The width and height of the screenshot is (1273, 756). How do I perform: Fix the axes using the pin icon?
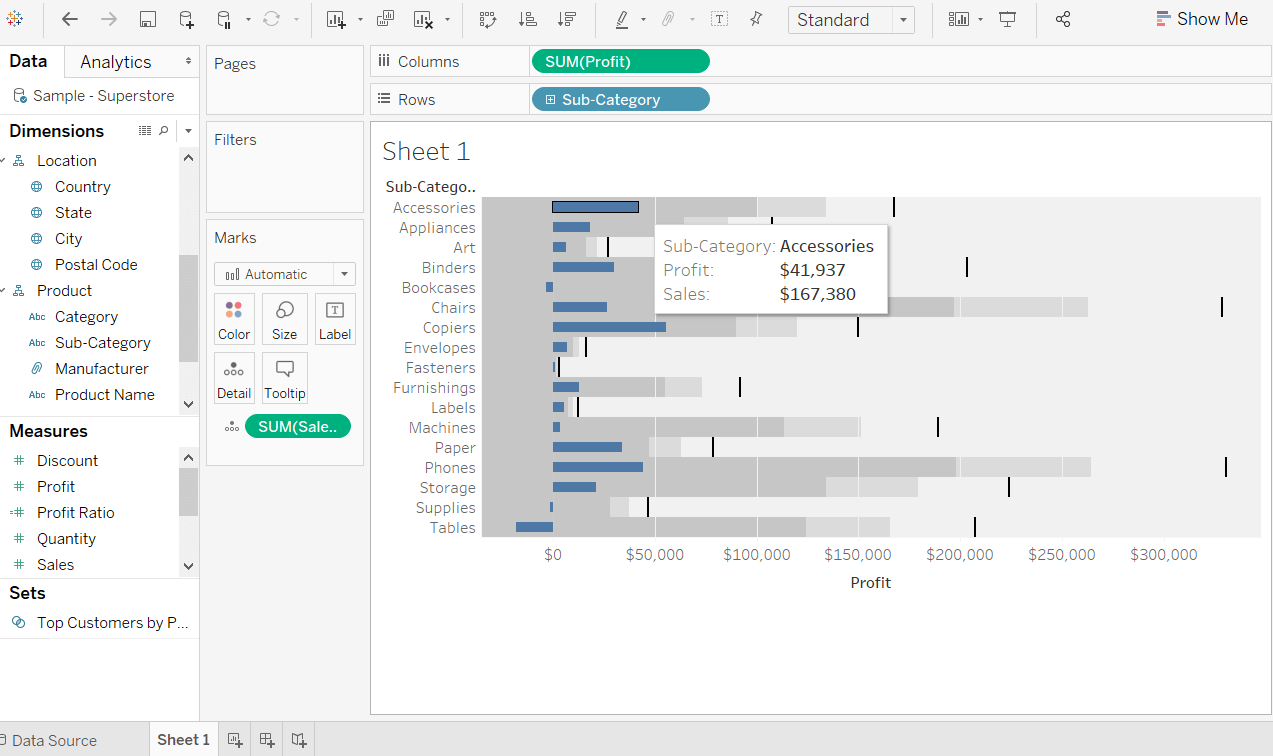click(x=756, y=19)
